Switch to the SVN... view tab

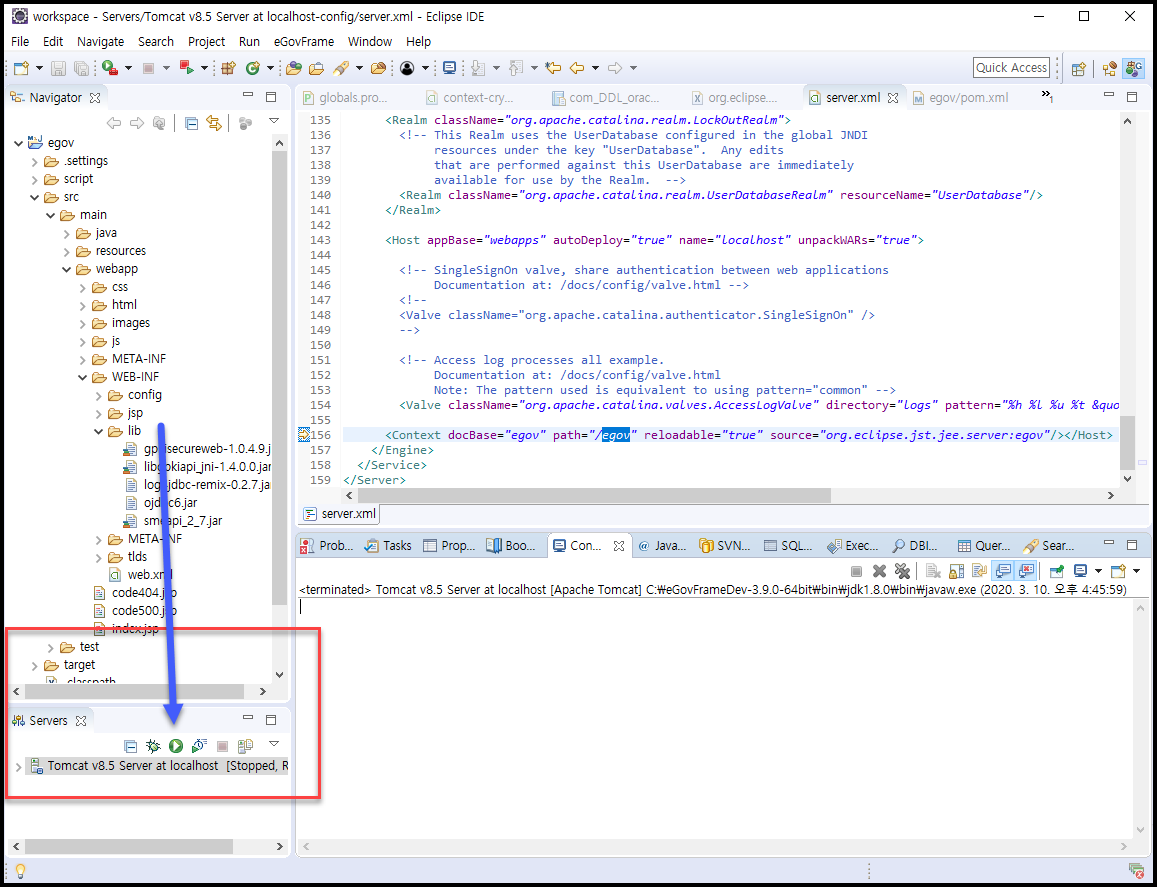[x=725, y=546]
